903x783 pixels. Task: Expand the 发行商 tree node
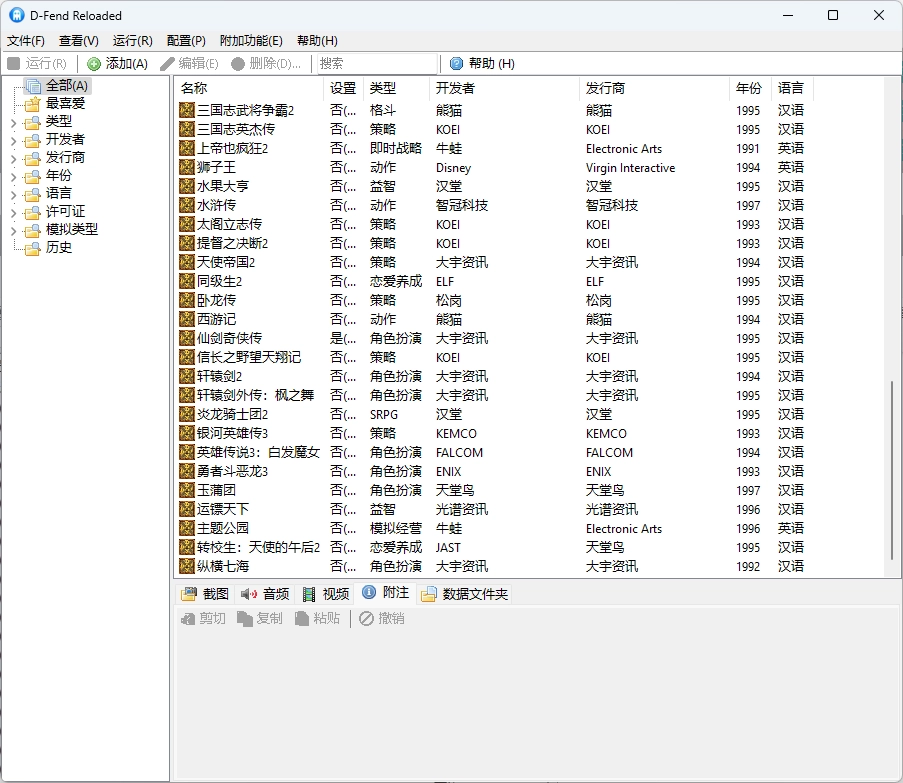[x=13, y=158]
